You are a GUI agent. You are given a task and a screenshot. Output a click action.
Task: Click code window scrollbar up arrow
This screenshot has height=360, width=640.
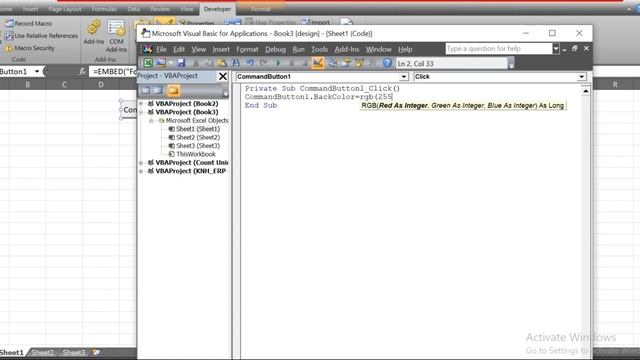pyautogui.click(x=586, y=91)
